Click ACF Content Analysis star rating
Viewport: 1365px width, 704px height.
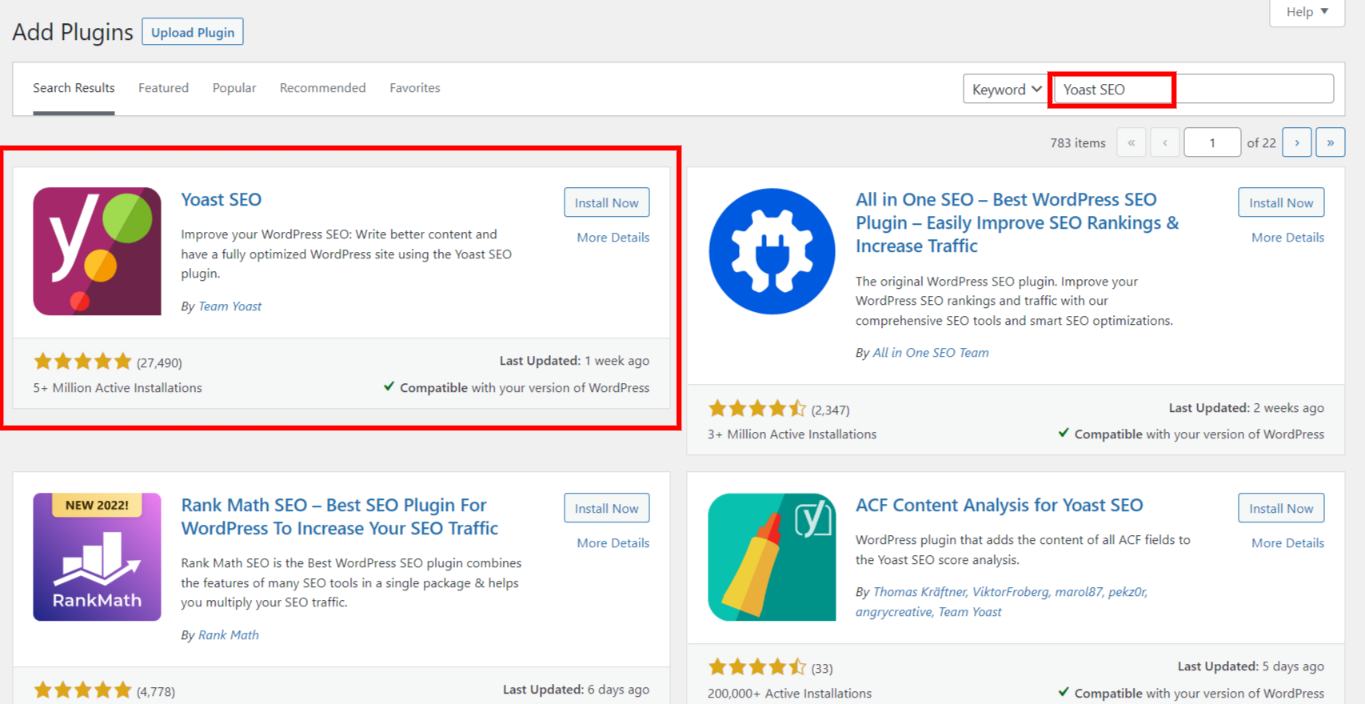(757, 667)
